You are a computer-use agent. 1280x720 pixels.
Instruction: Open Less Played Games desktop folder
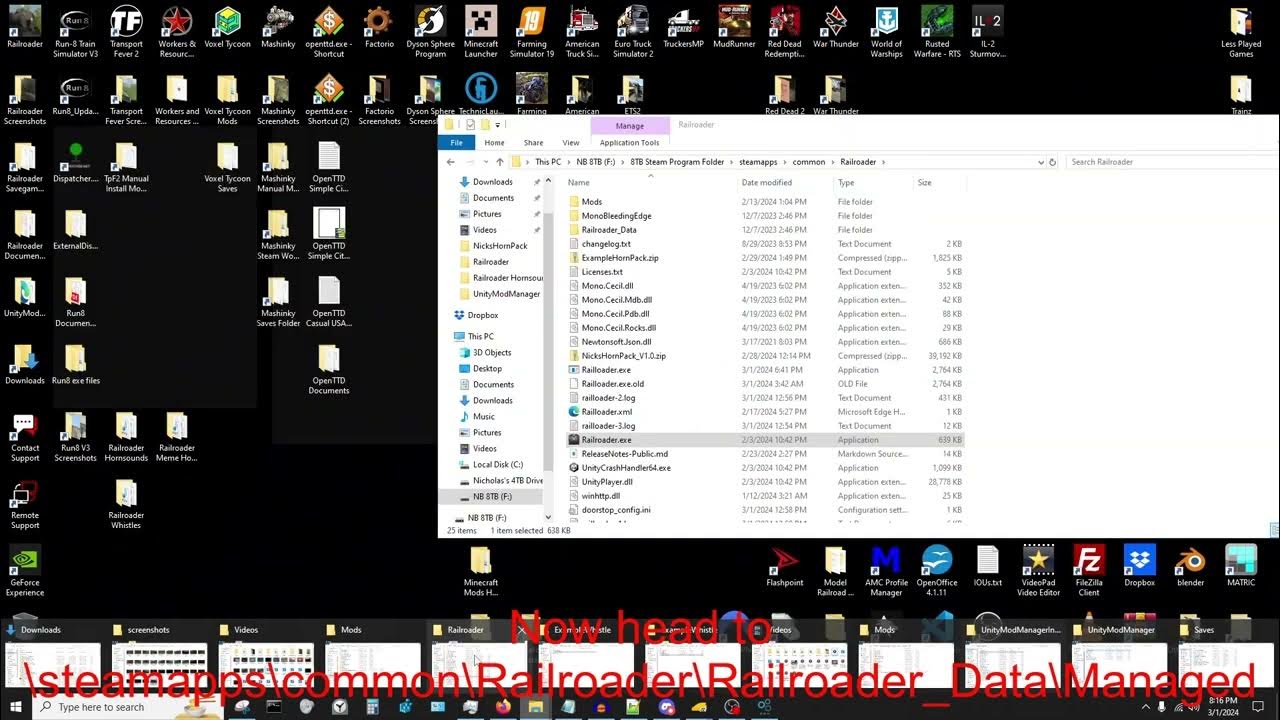1241,31
